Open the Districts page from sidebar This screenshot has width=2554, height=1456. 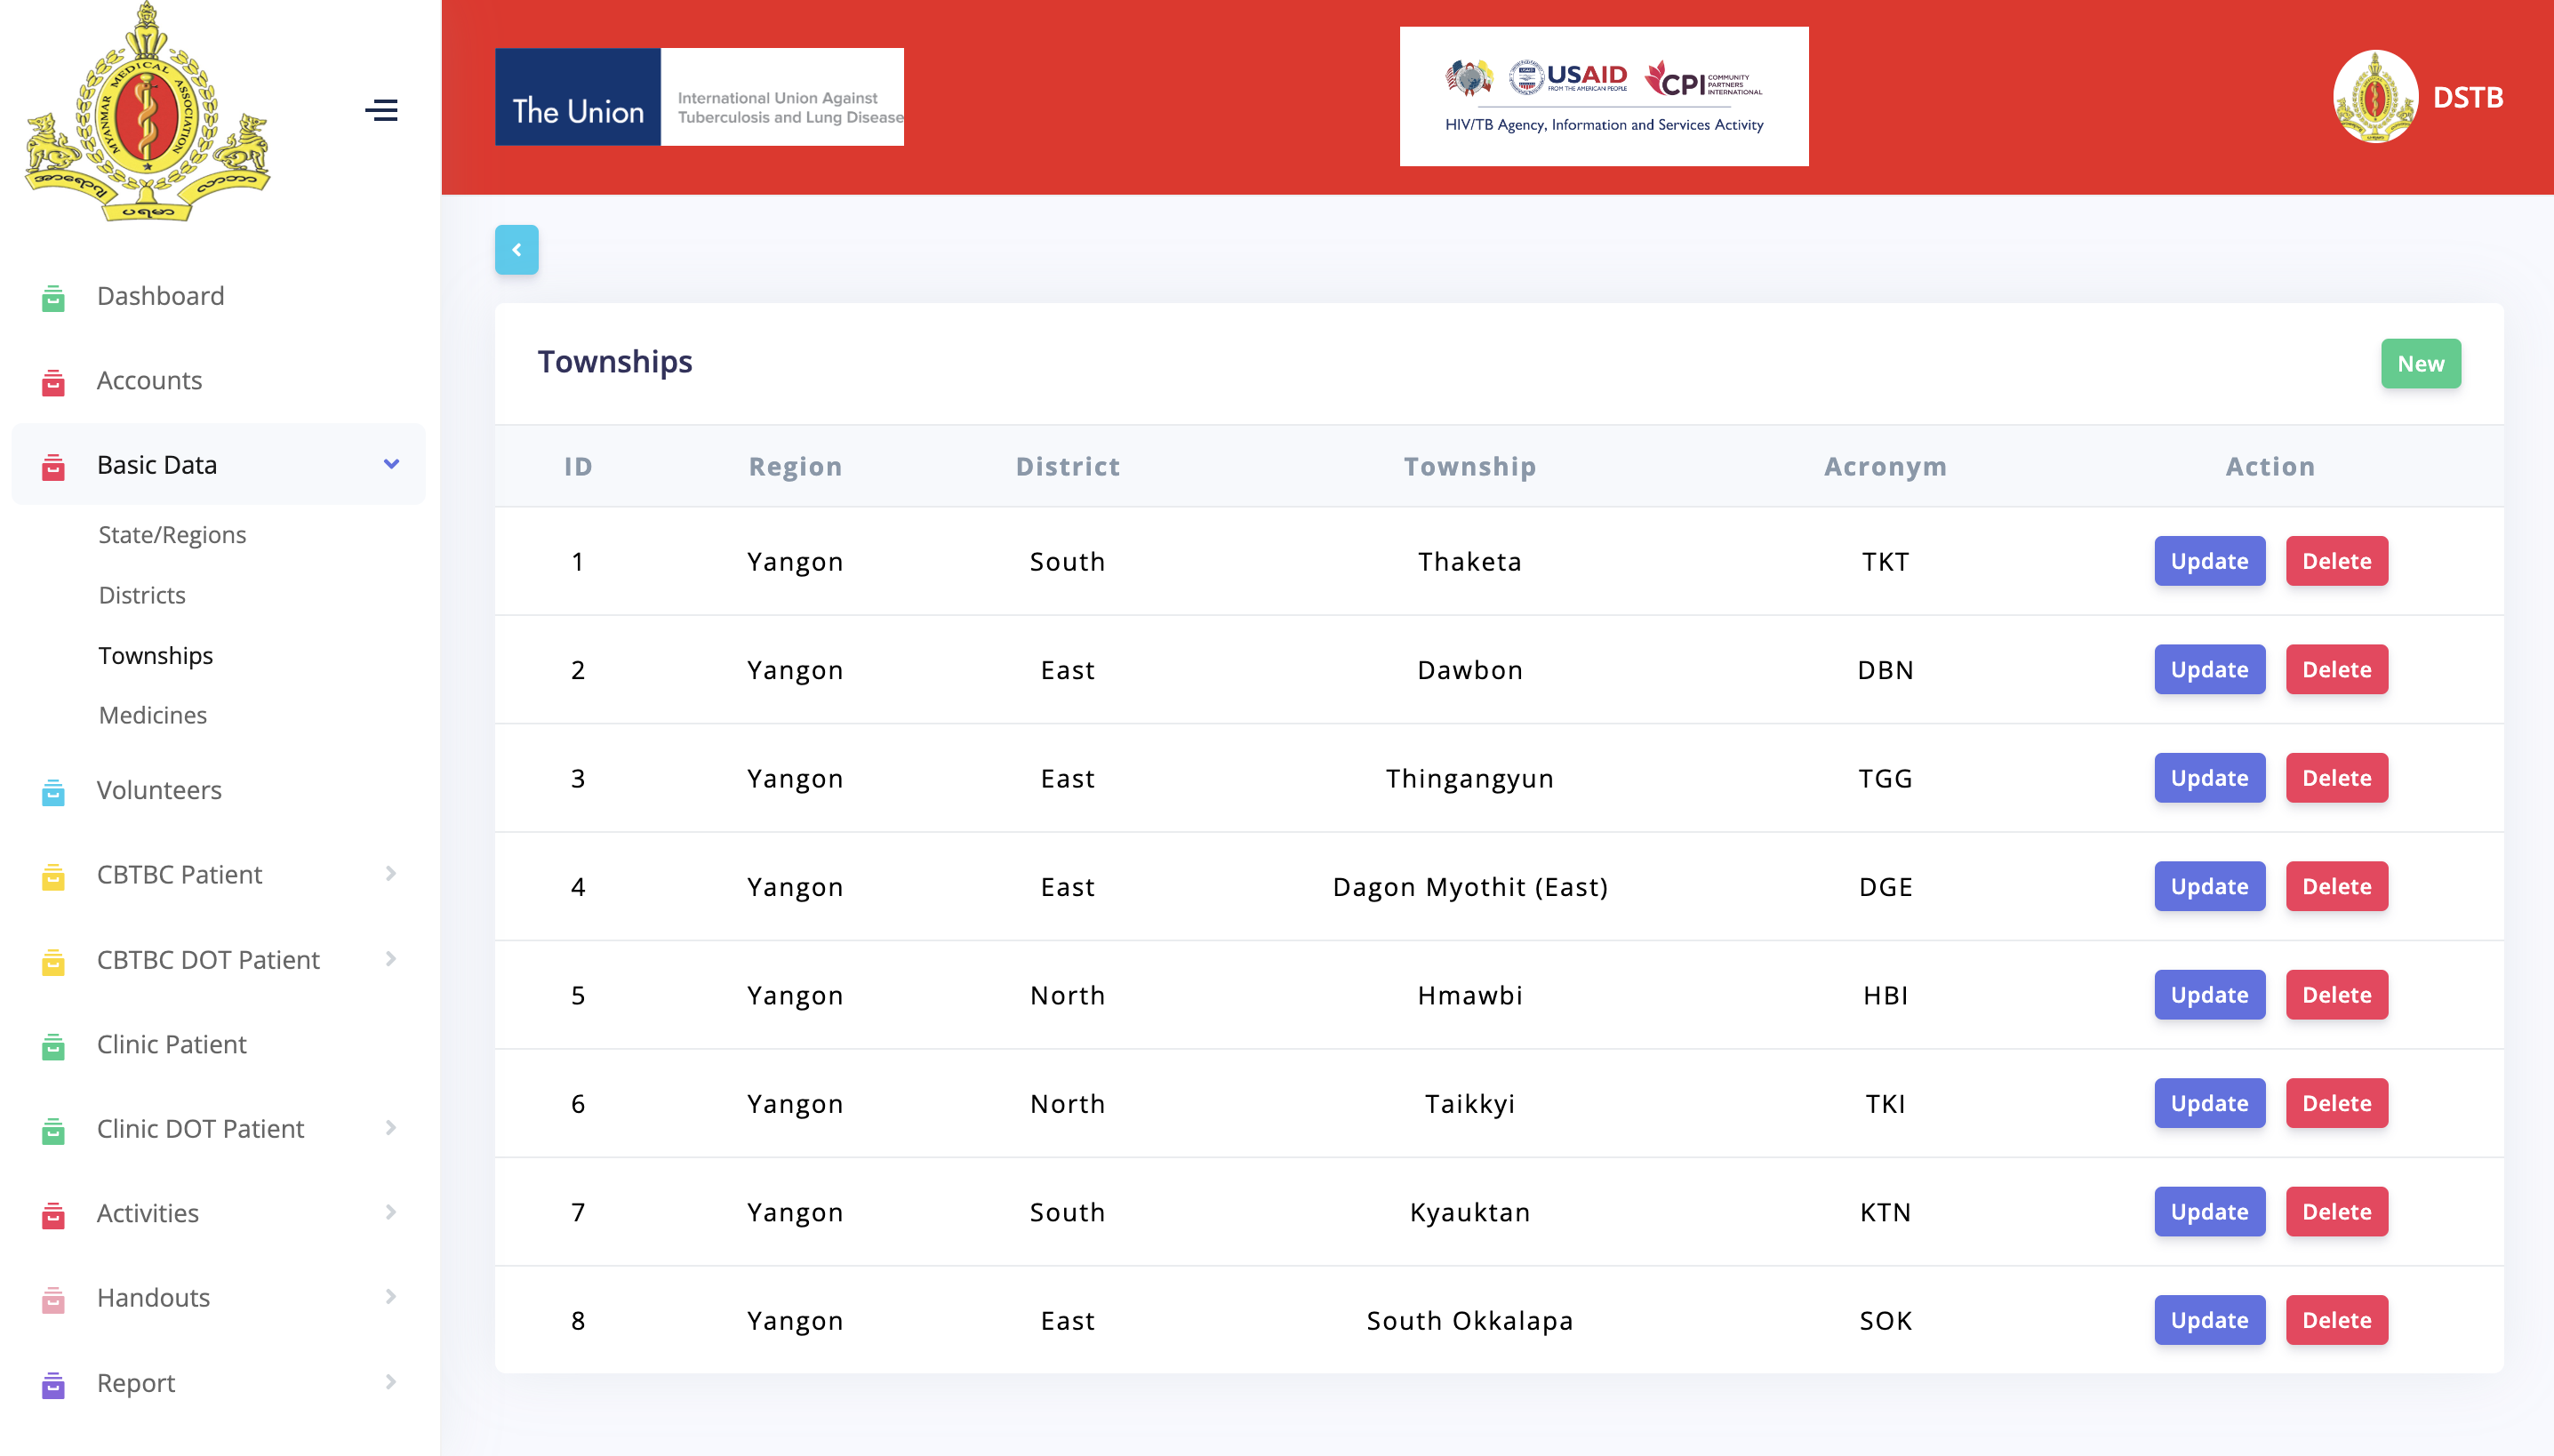click(142, 594)
